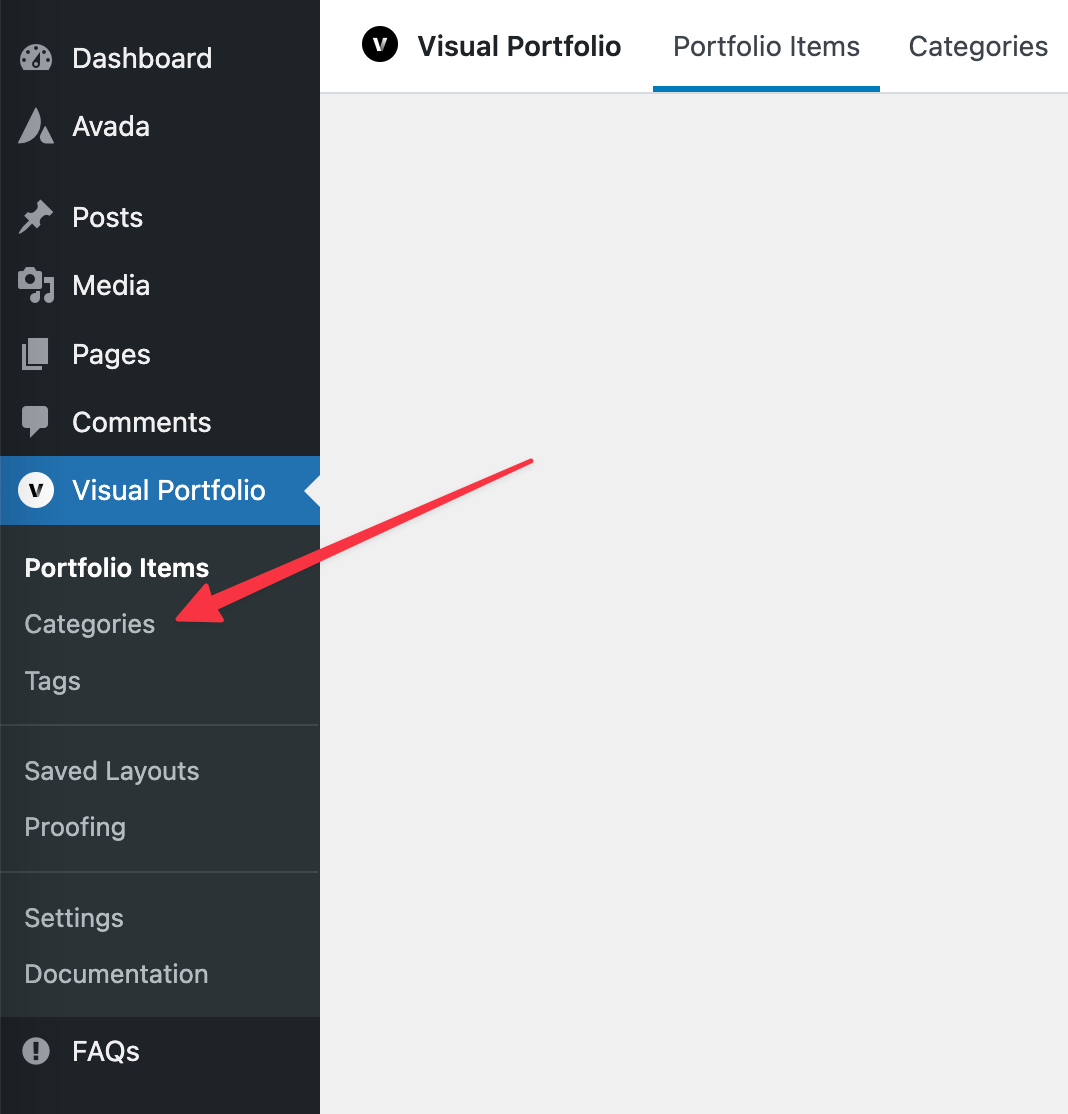Open the Documentation link
The image size is (1068, 1114).
pyautogui.click(x=117, y=974)
